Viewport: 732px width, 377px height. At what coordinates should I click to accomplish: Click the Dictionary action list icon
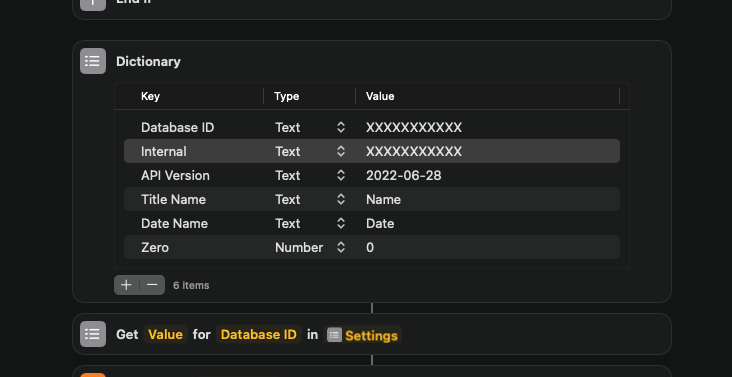(93, 61)
